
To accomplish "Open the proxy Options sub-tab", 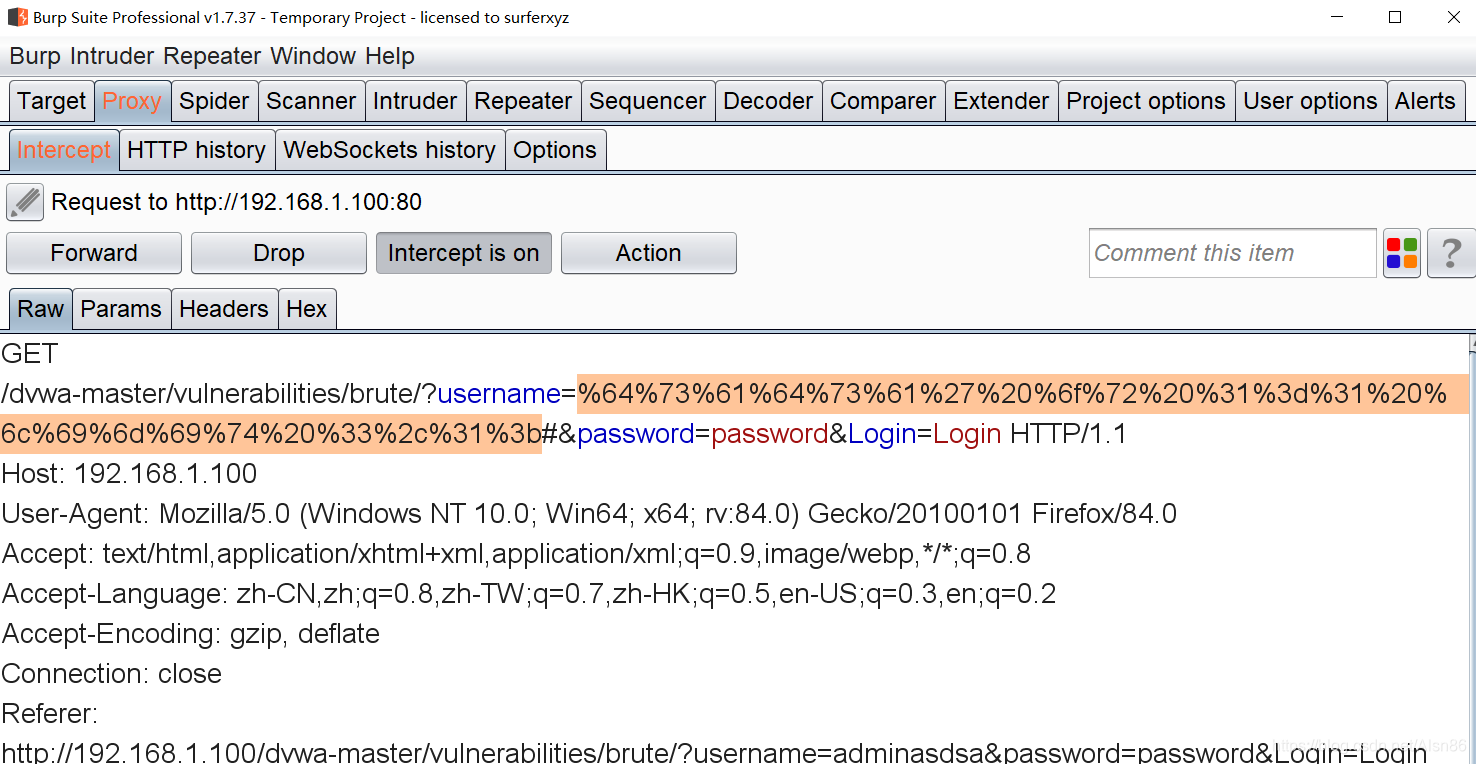I will pyautogui.click(x=555, y=150).
